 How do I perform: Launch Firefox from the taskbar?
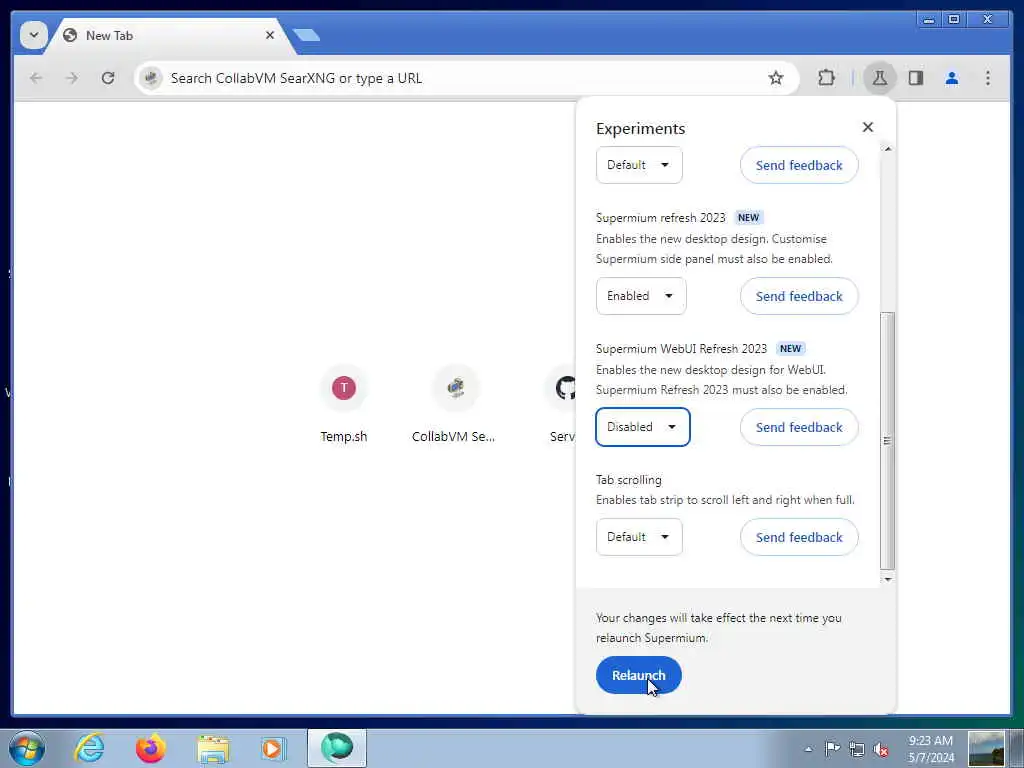150,748
